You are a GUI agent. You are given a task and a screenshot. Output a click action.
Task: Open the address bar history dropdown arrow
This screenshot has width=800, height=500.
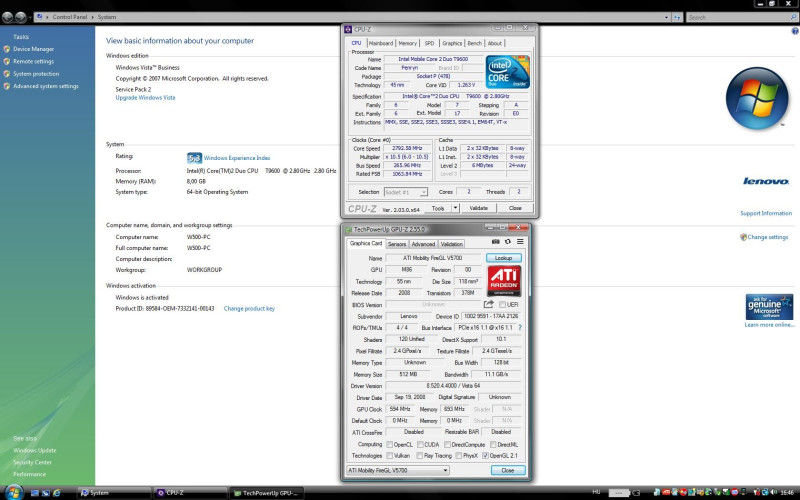pyautogui.click(x=666, y=17)
